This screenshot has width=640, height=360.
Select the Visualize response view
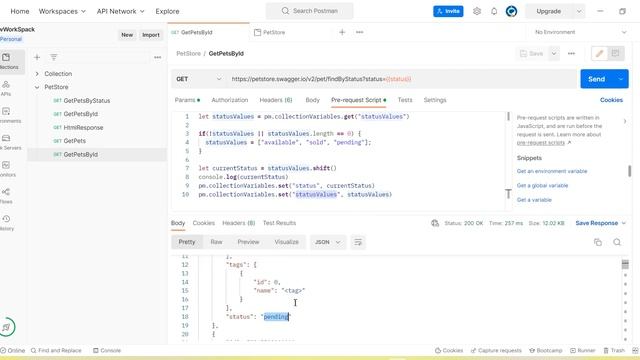coord(287,242)
